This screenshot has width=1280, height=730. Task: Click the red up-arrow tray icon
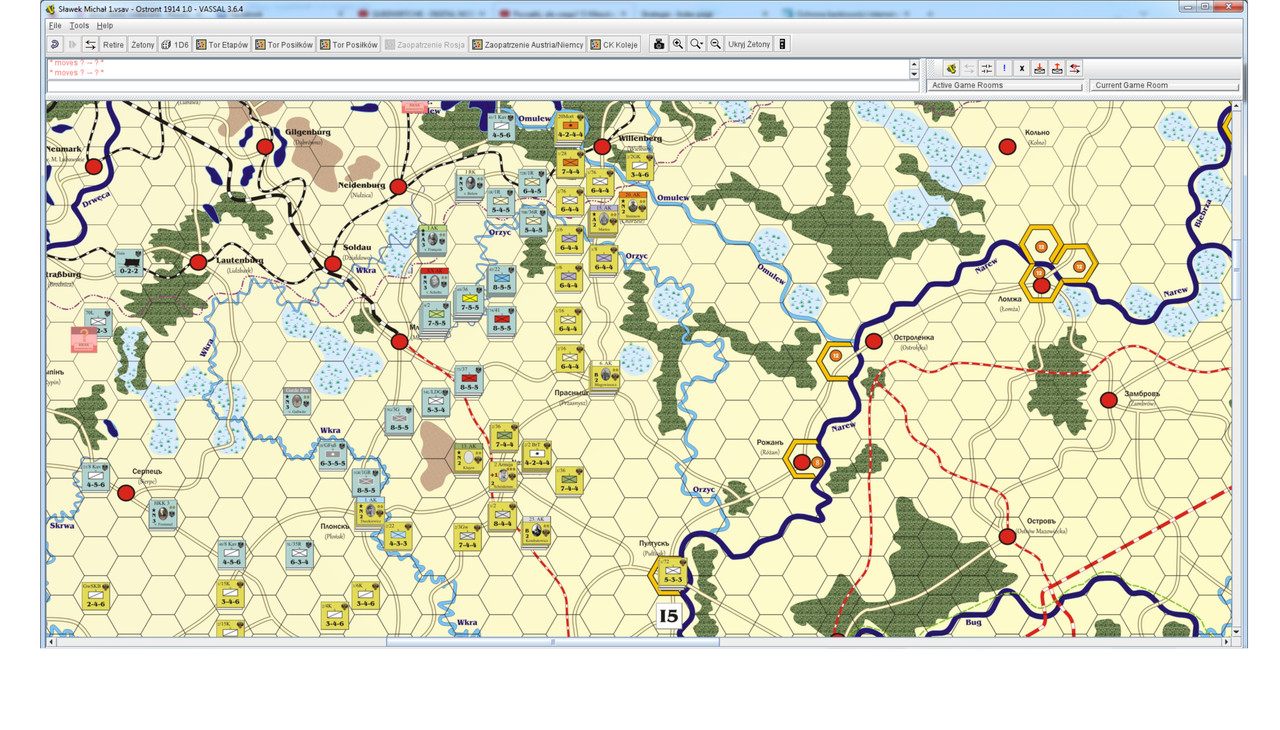click(1057, 68)
